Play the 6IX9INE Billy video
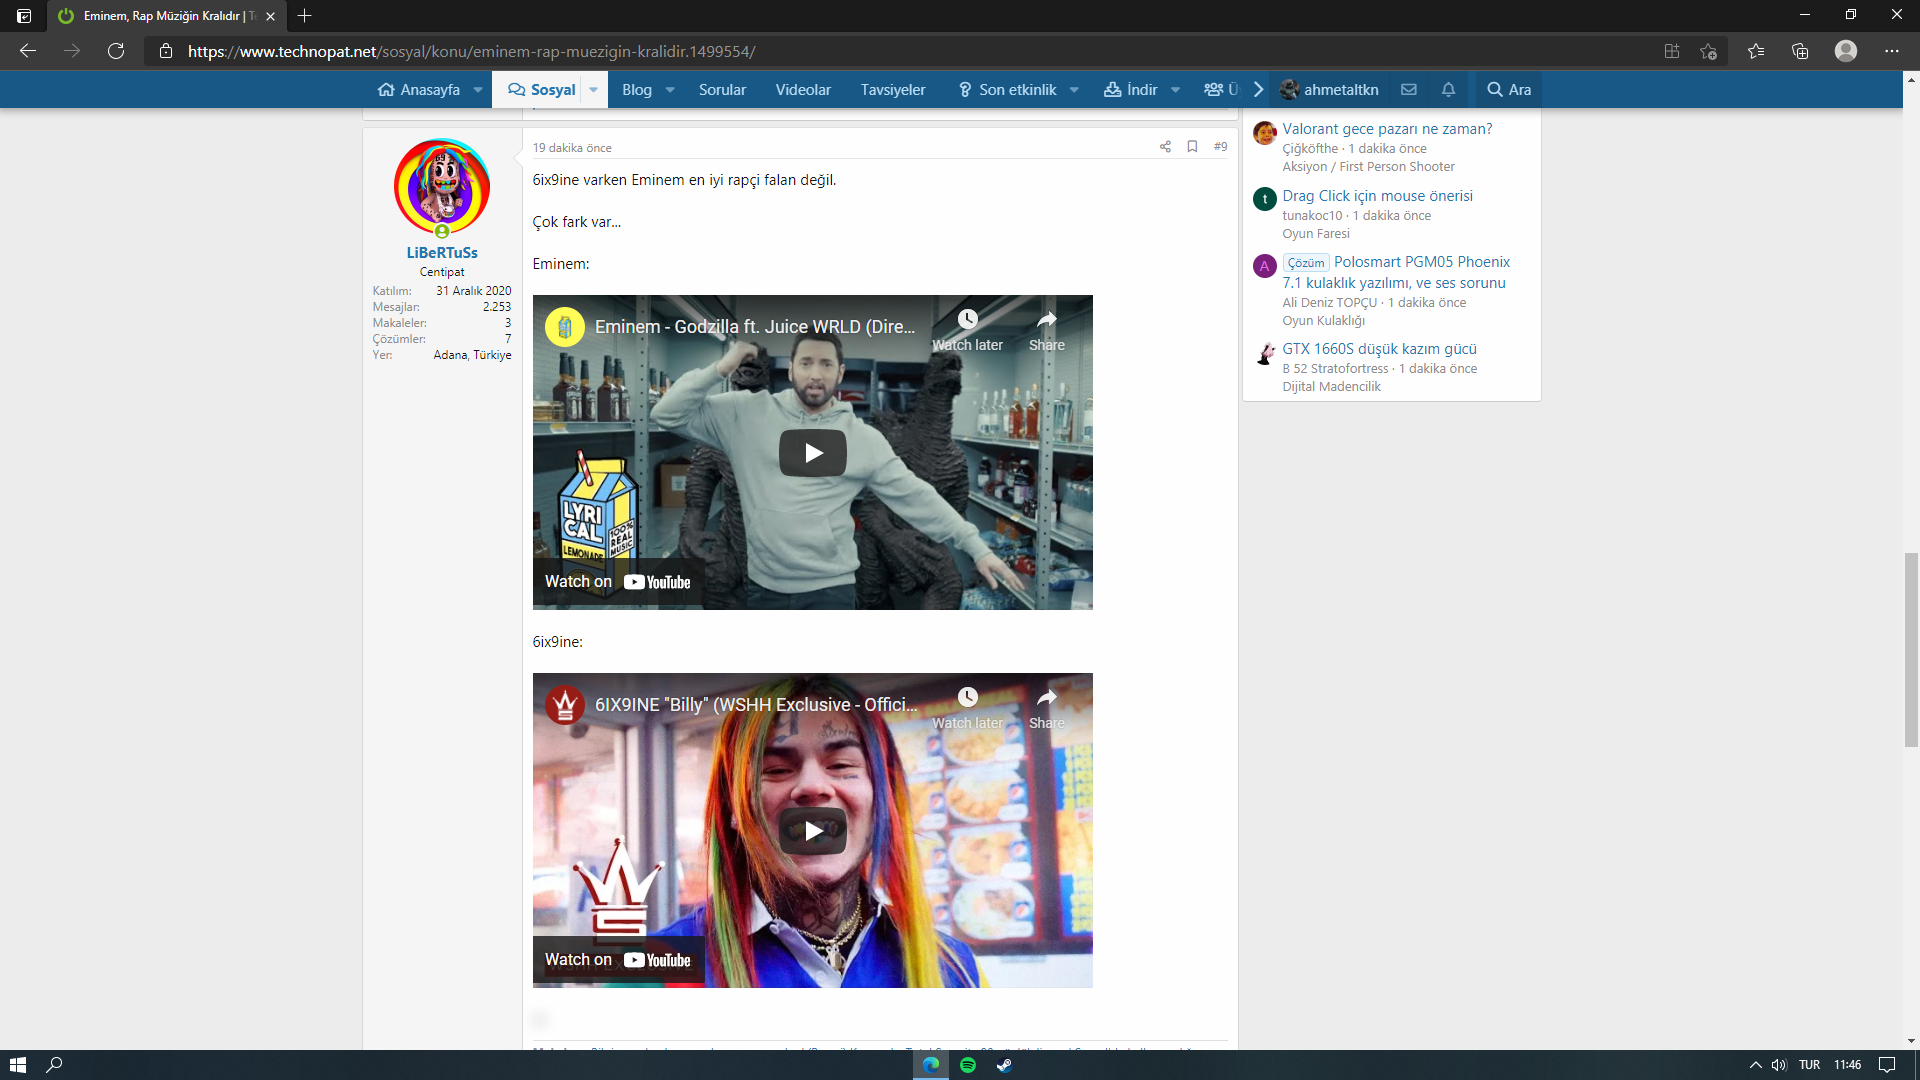Image resolution: width=1920 pixels, height=1080 pixels. 812,831
